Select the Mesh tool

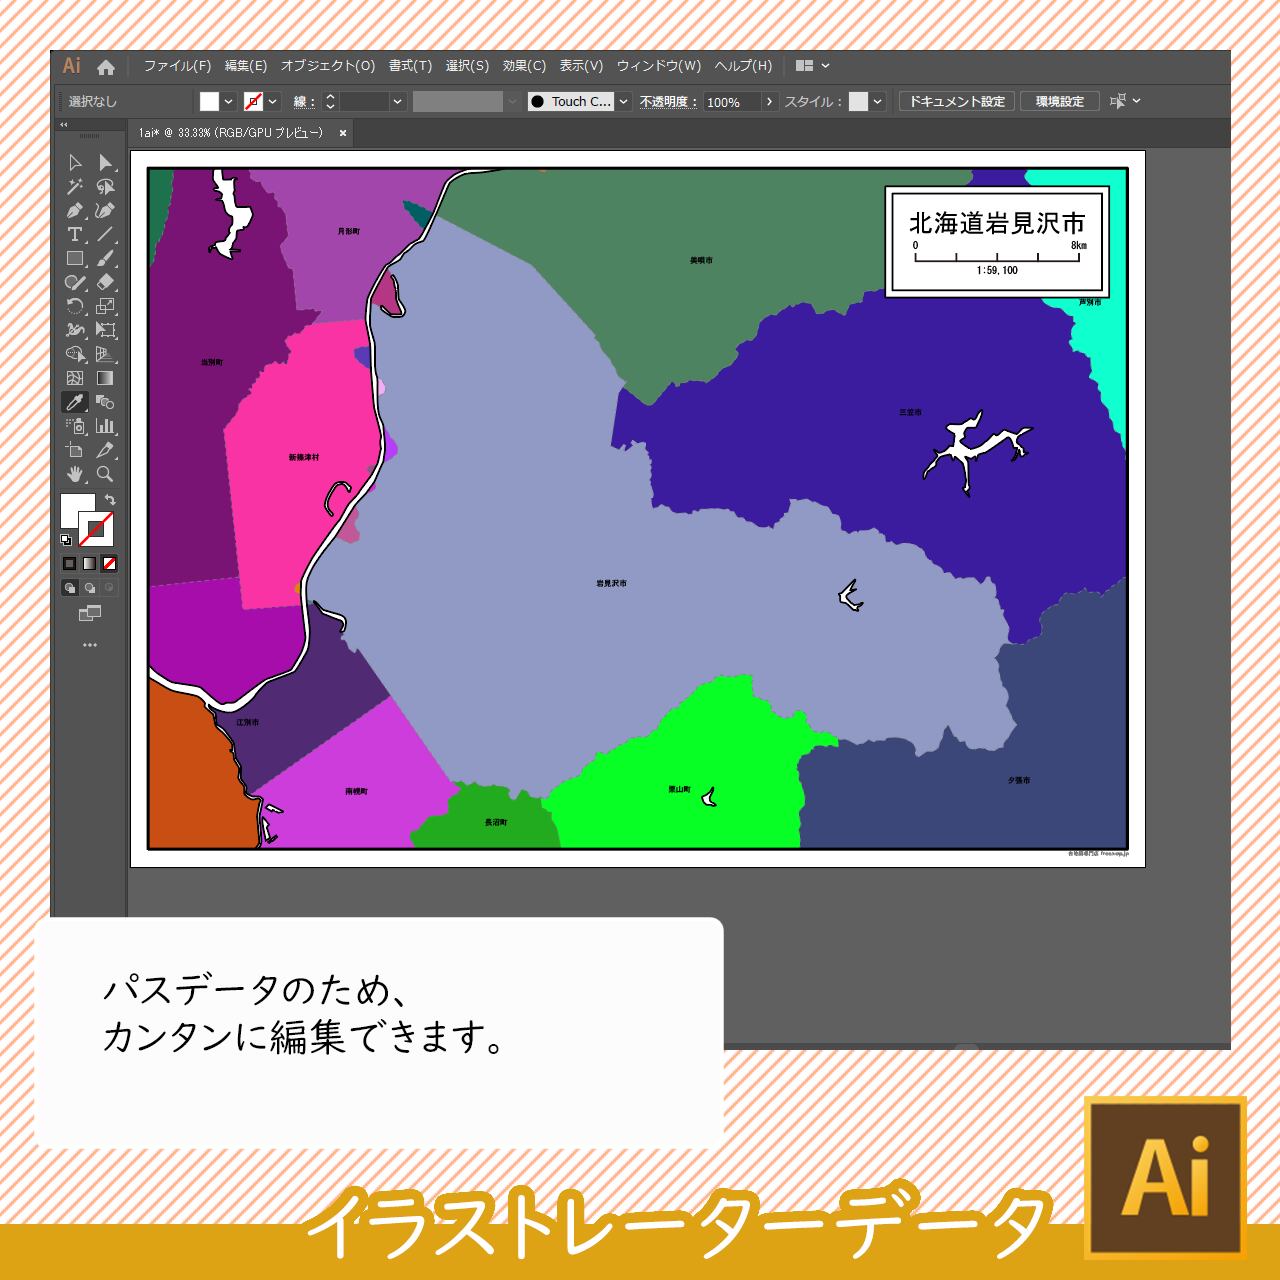(x=75, y=378)
